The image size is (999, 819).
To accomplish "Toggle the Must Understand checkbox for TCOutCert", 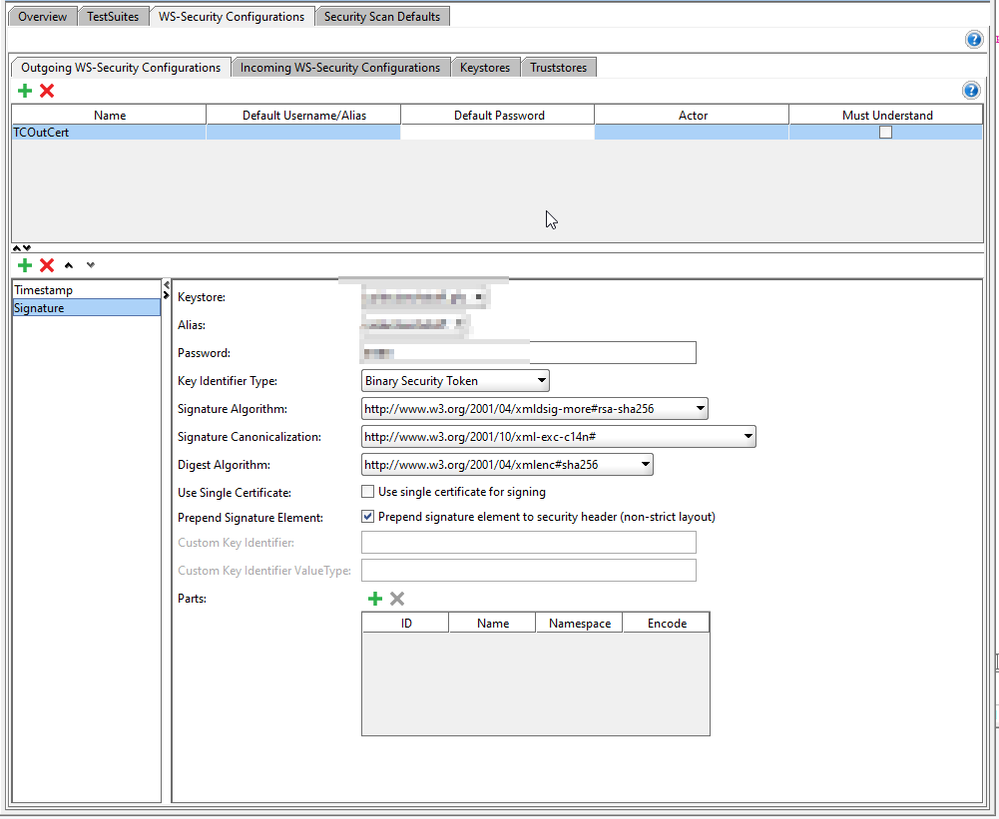I will 885,132.
